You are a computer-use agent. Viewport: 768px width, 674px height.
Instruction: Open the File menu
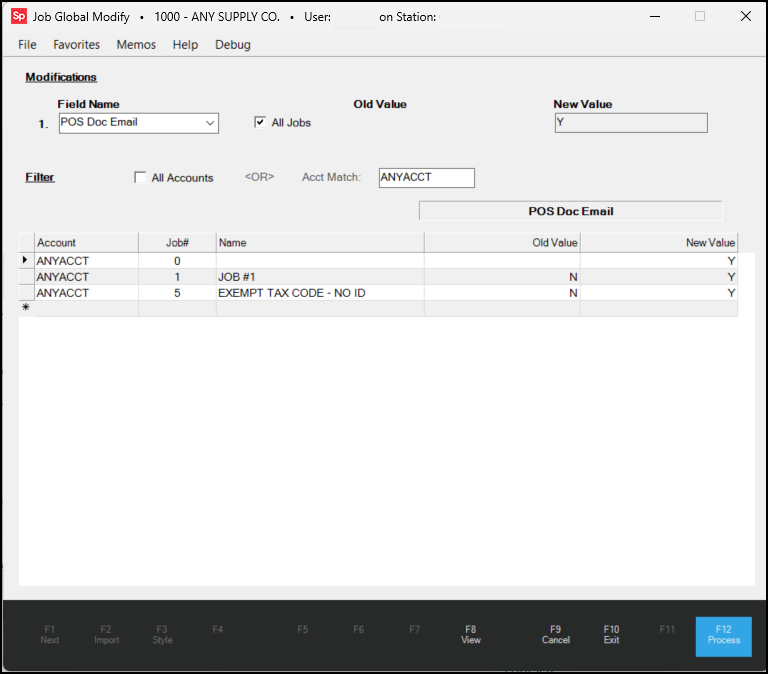[x=27, y=45]
